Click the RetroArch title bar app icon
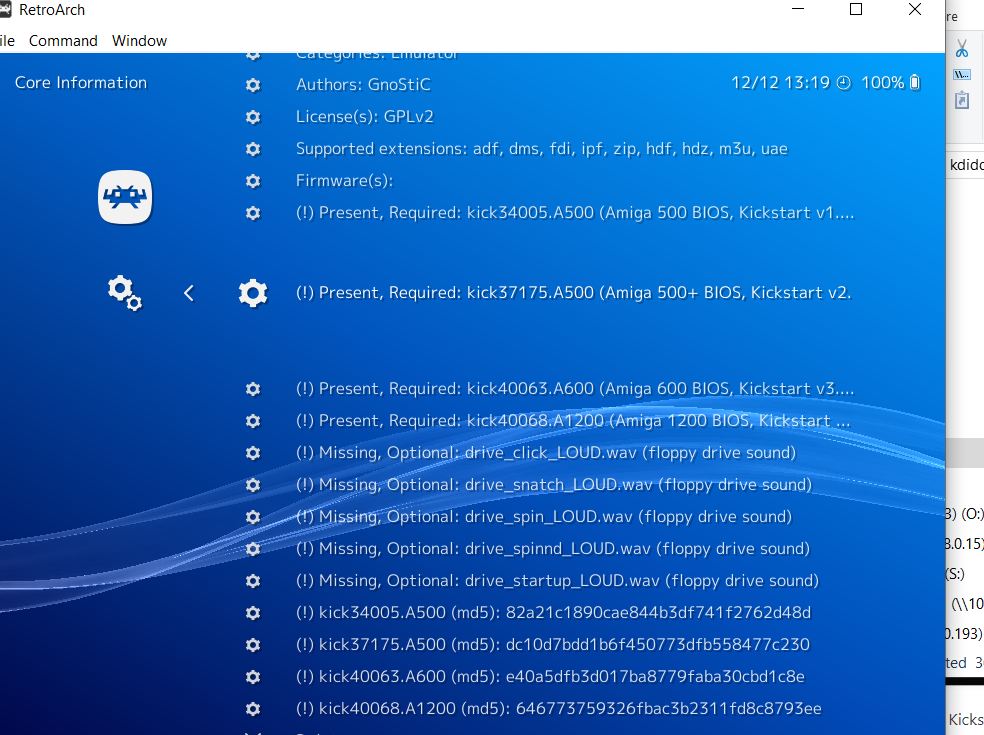The image size is (984, 735). click(x=5, y=9)
